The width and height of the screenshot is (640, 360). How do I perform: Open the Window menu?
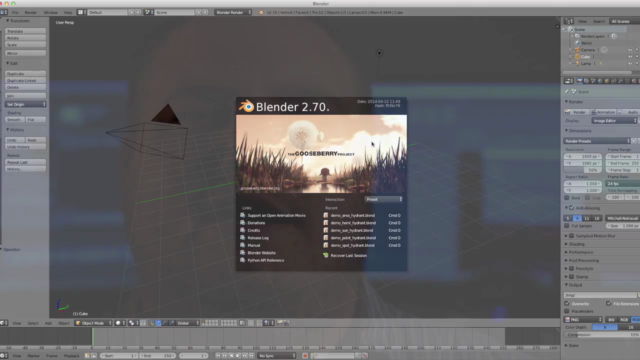coord(51,12)
